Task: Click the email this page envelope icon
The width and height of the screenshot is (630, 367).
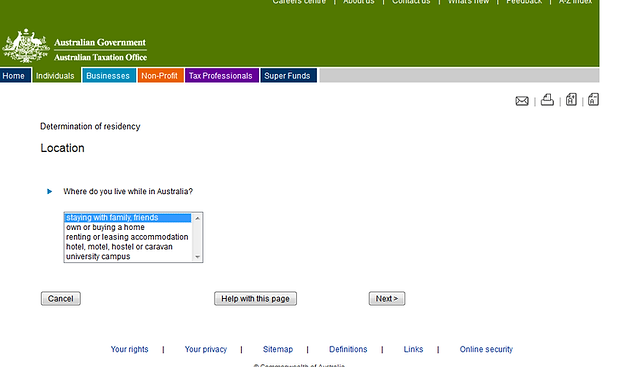Action: pos(522,100)
